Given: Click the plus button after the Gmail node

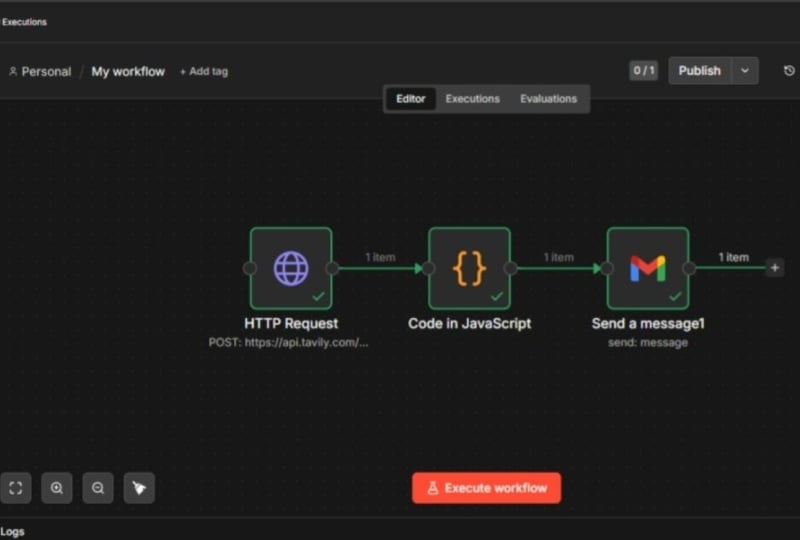Looking at the screenshot, I should (x=774, y=268).
